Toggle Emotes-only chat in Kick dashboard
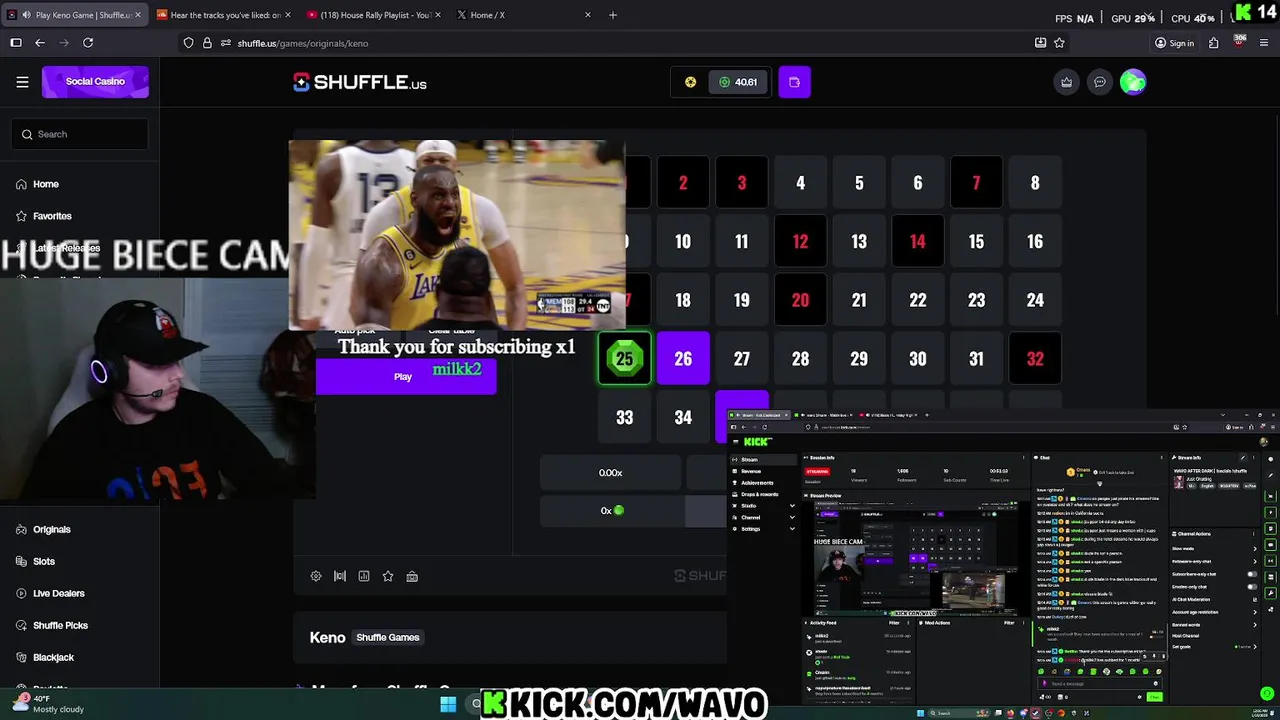 (1252, 587)
